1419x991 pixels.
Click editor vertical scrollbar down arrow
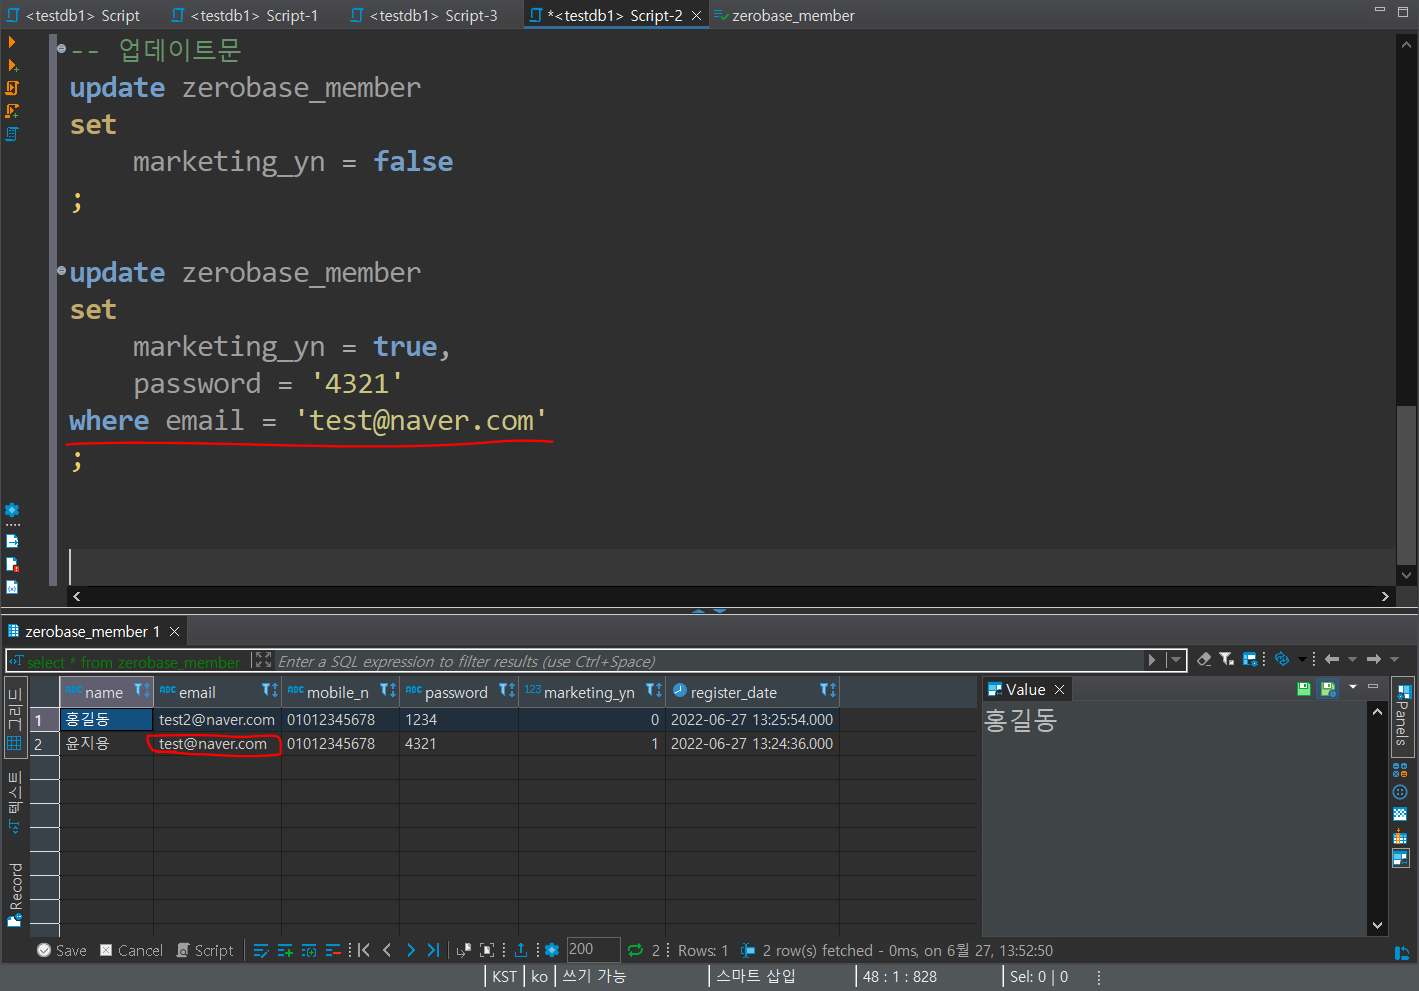(x=1406, y=575)
